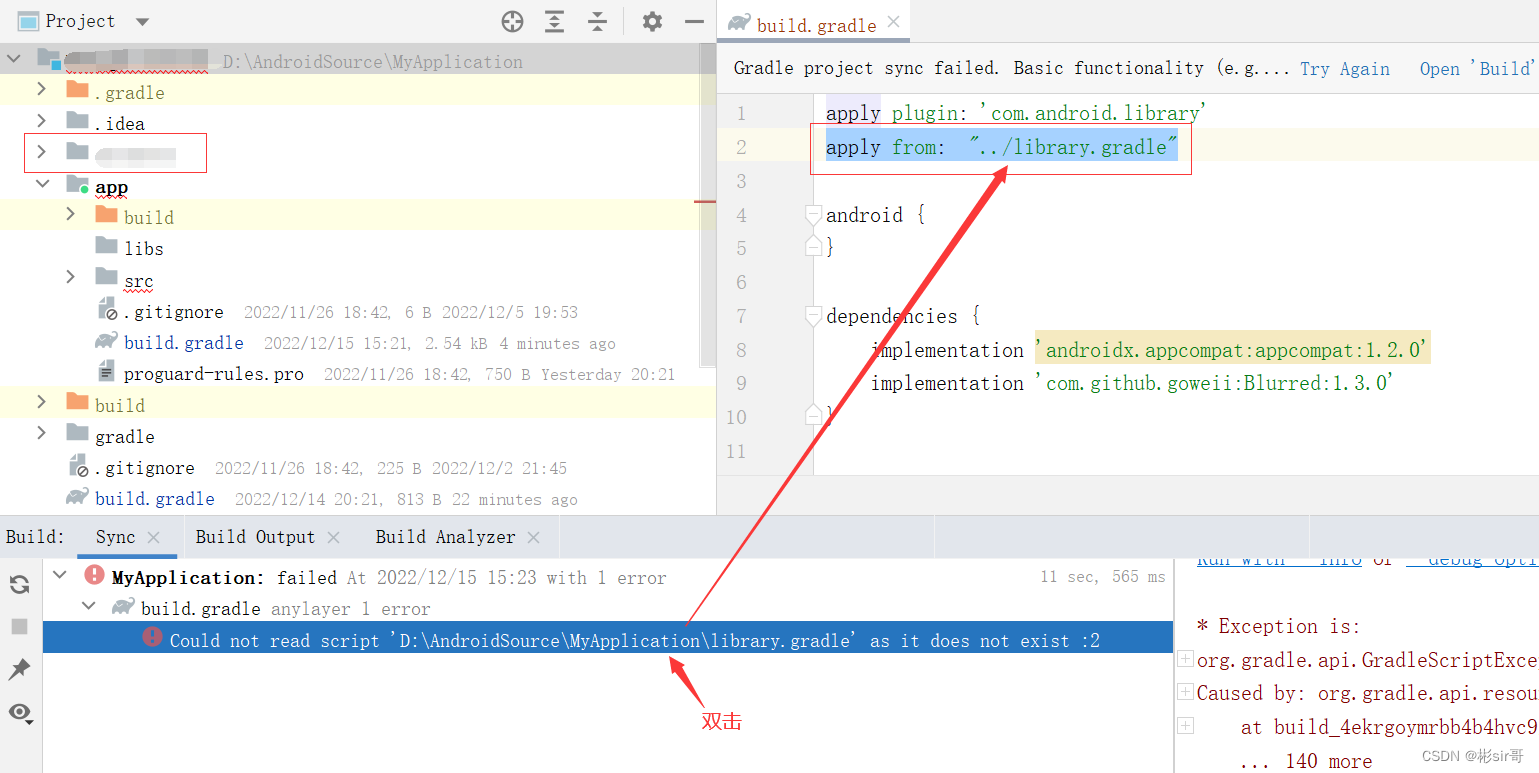This screenshot has height=773, width=1539.
Task: Open the Project panel options gear
Action: coord(652,20)
